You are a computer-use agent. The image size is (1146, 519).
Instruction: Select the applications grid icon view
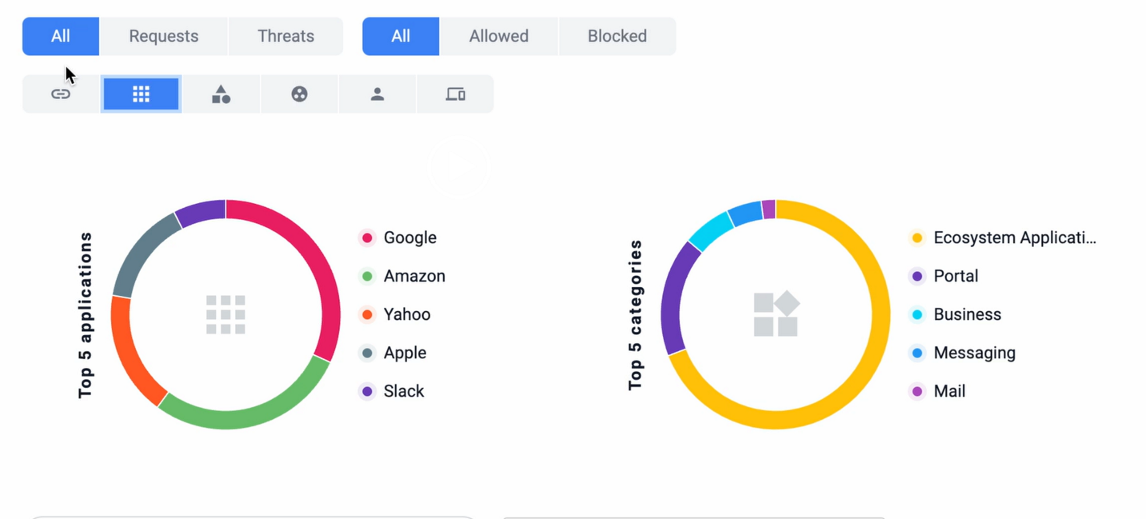(141, 94)
